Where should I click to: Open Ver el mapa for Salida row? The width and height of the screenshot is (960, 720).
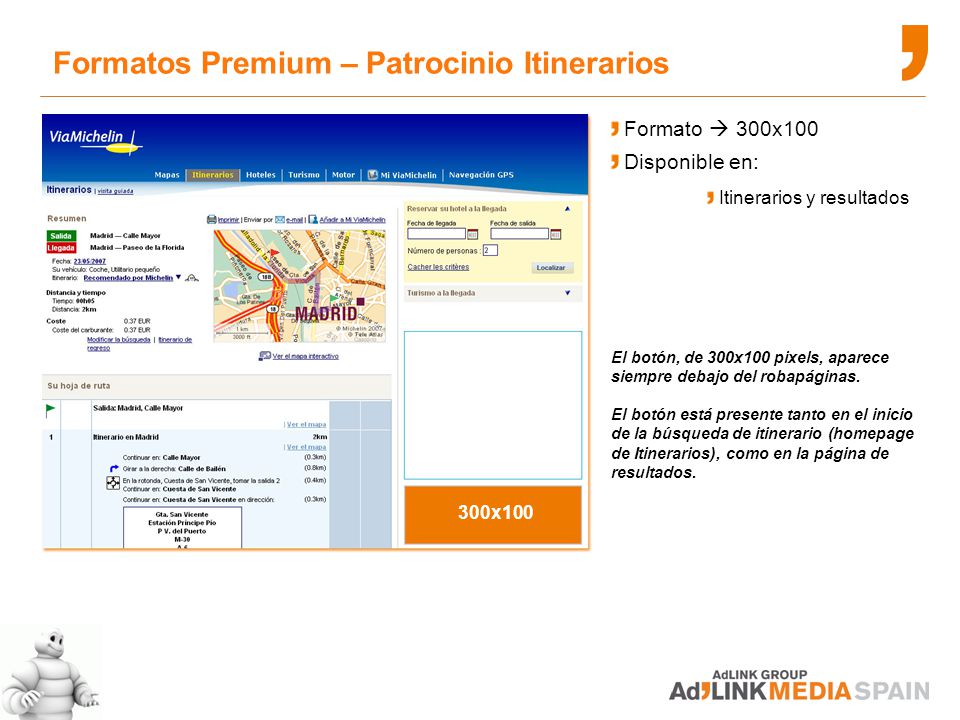click(x=306, y=424)
